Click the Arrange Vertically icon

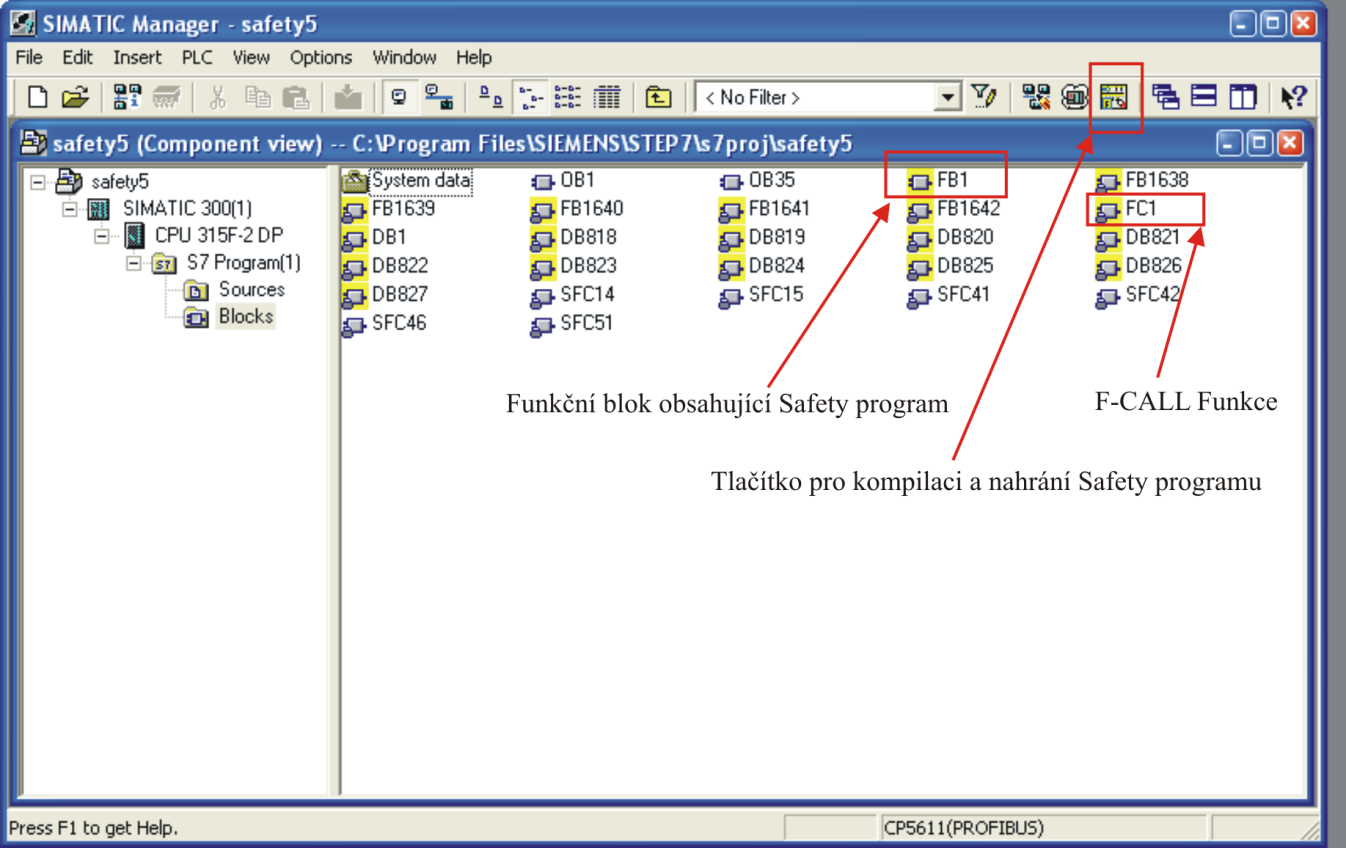pyautogui.click(x=1242, y=97)
